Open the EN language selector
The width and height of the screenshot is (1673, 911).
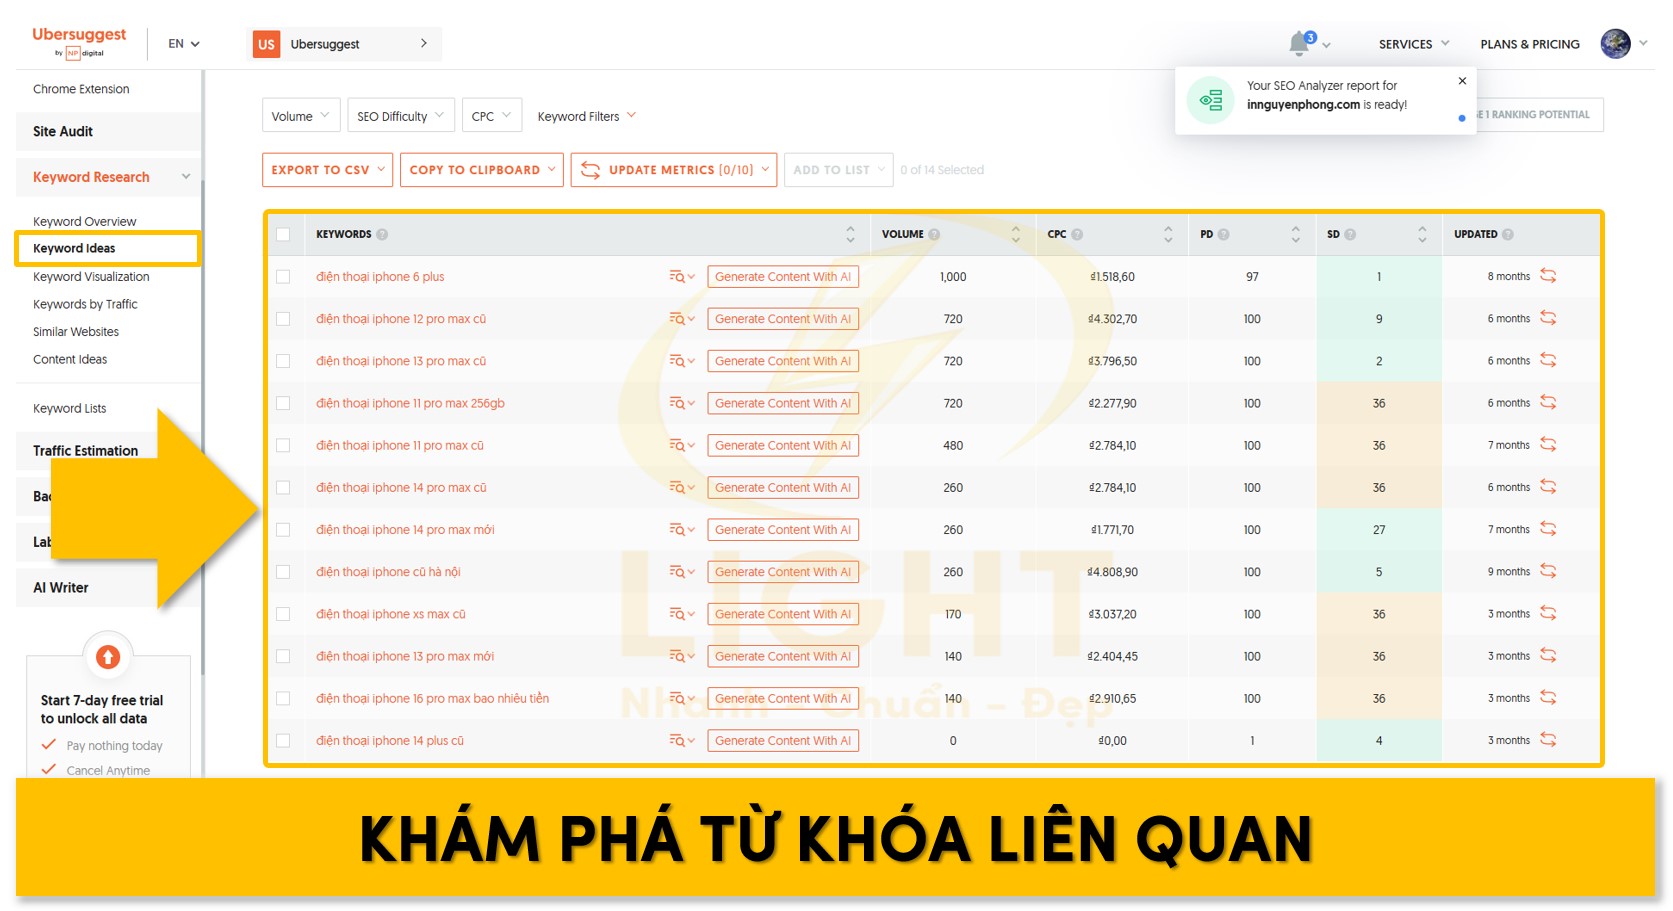[x=184, y=44]
